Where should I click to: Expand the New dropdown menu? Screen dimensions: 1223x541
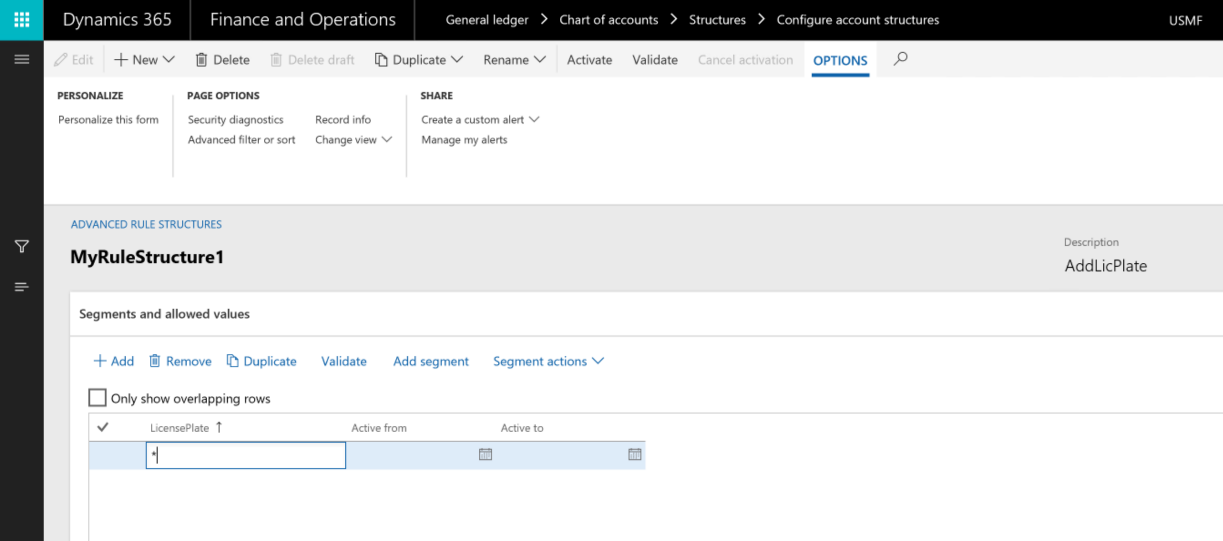[x=144, y=60]
